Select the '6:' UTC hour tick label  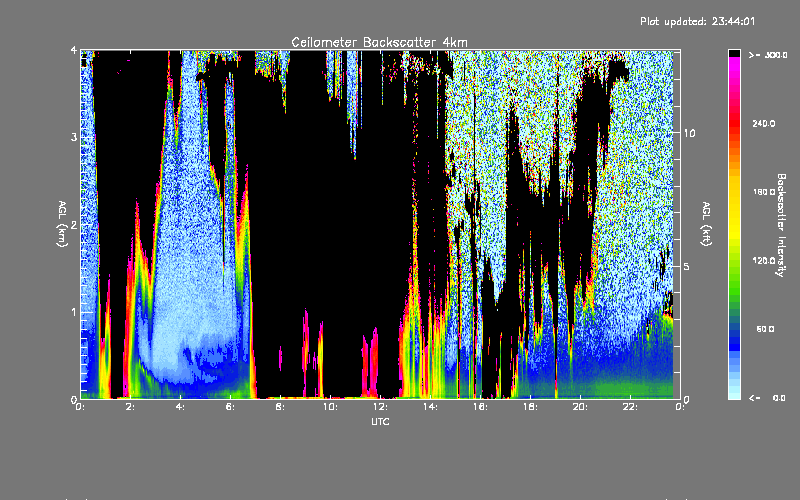231,407
